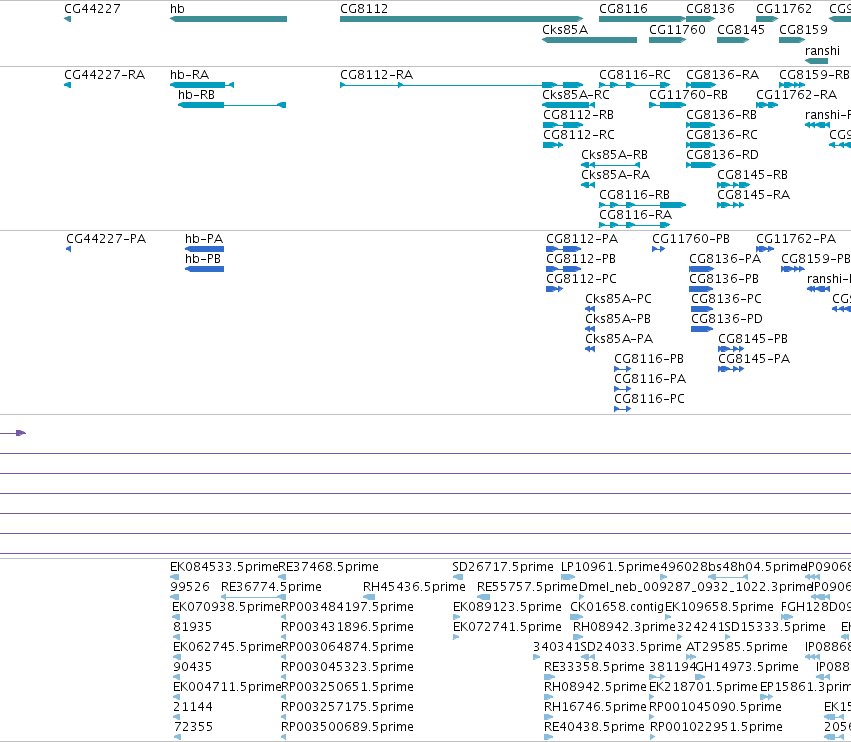Click transcript label CG8116-RA
The height and width of the screenshot is (742, 851).
point(636,214)
